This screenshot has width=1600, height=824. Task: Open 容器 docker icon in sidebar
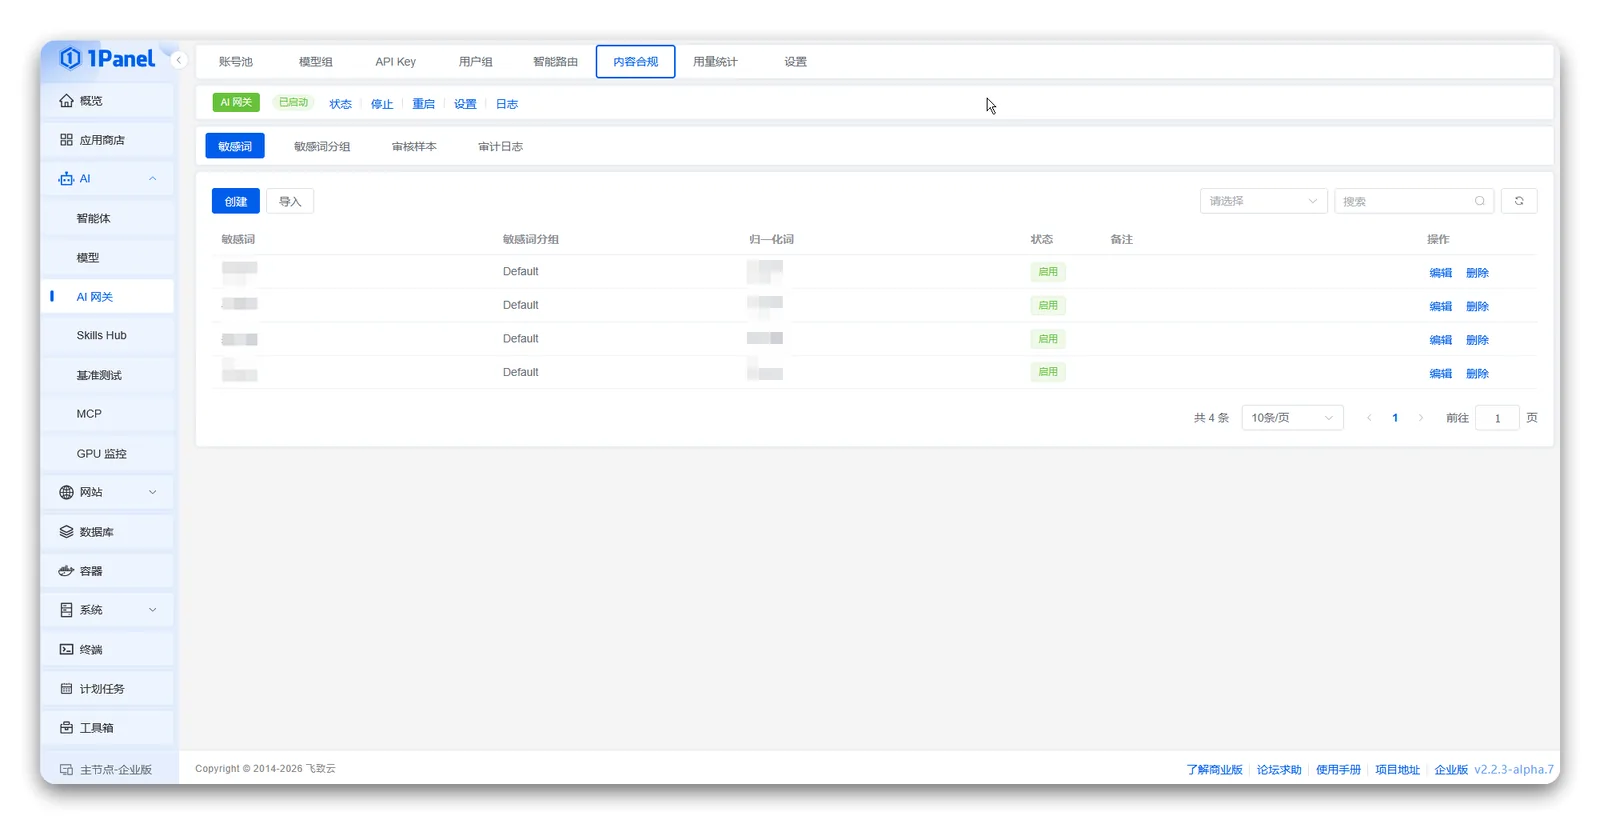66,571
